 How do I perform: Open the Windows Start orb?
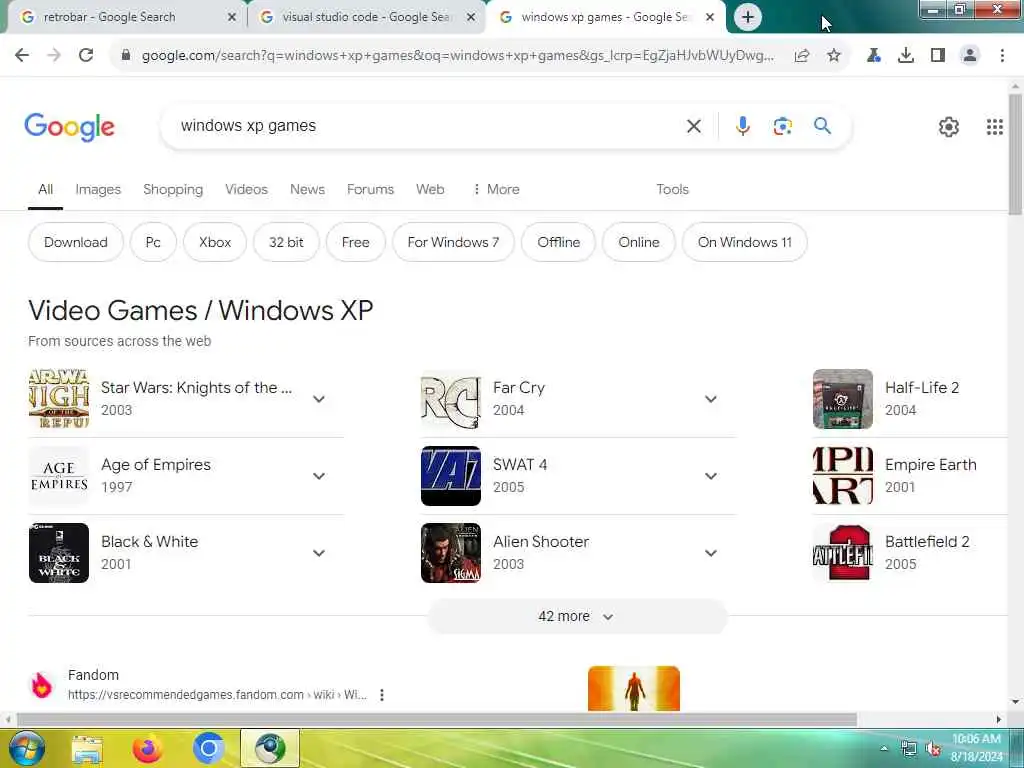pyautogui.click(x=27, y=748)
